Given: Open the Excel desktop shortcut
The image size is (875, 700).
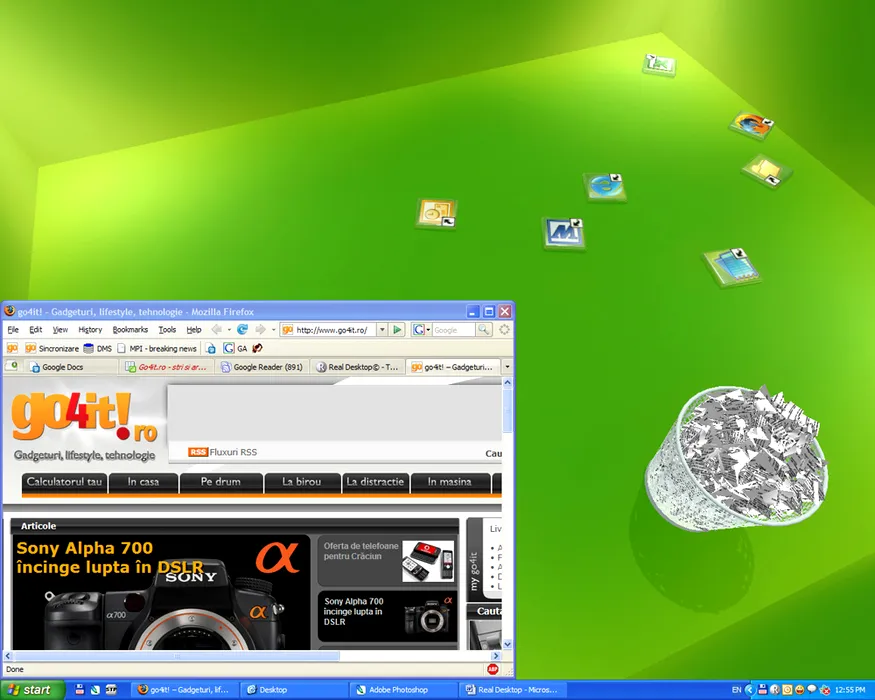Looking at the screenshot, I should [659, 64].
